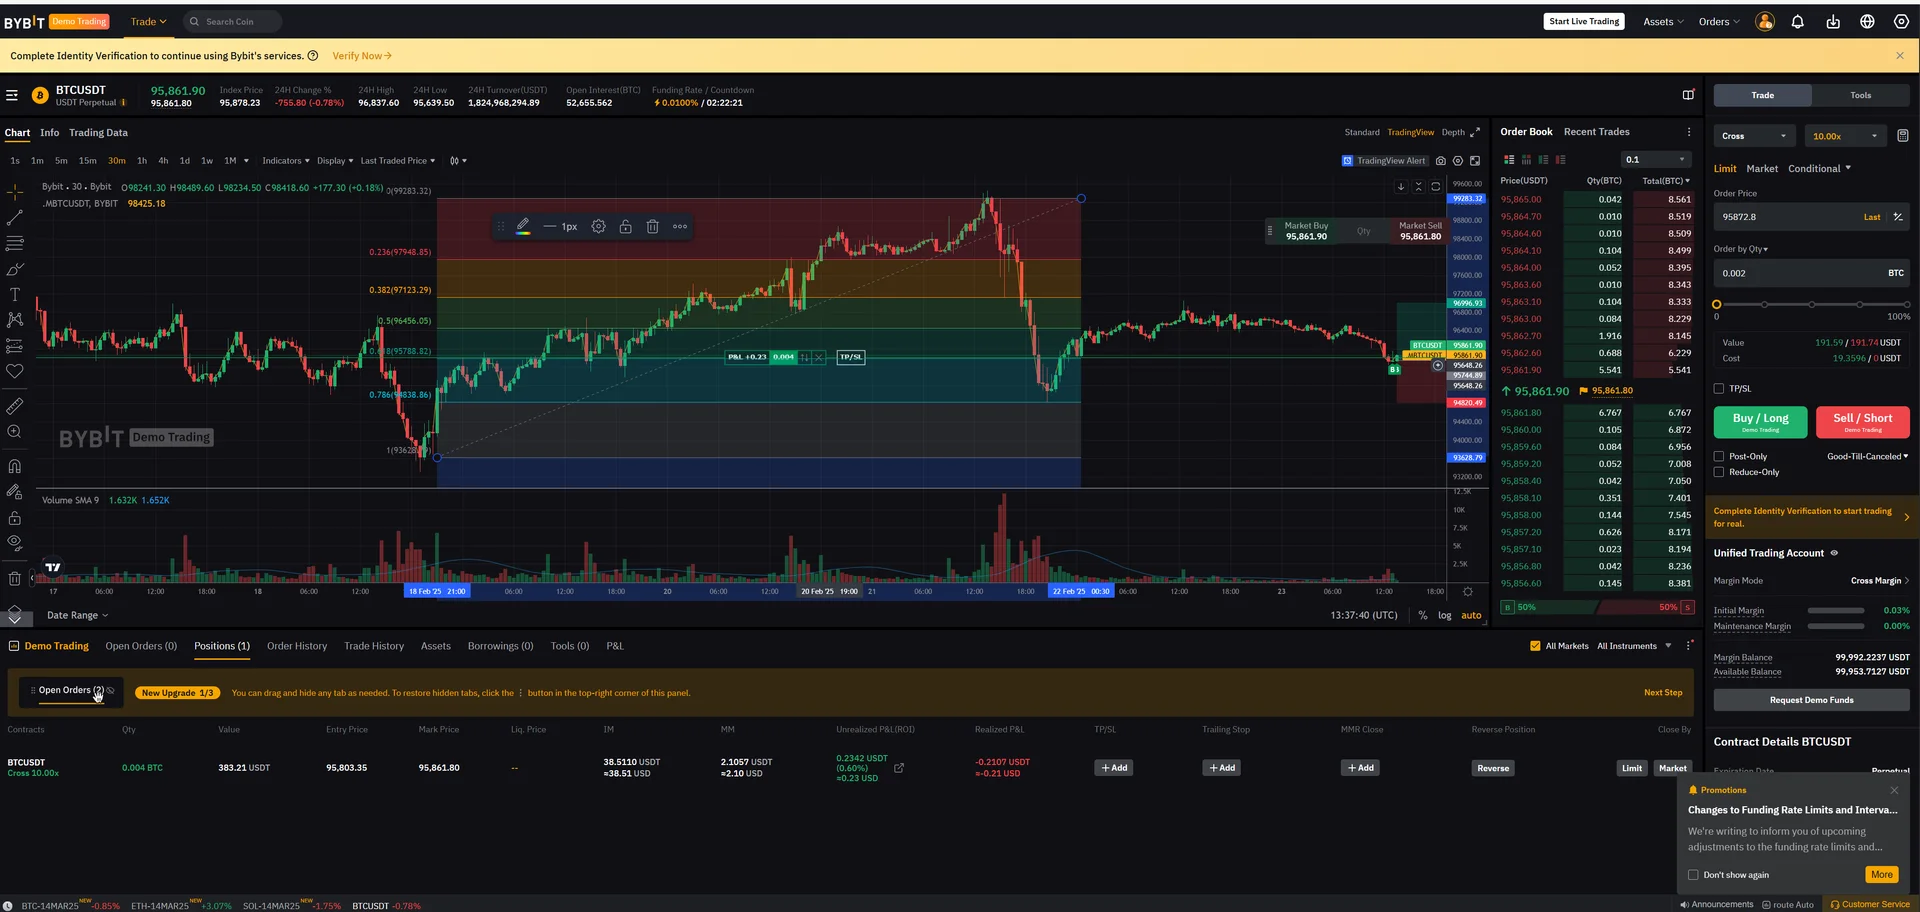Expand the Display dropdown
The image size is (1920, 912).
[335, 161]
